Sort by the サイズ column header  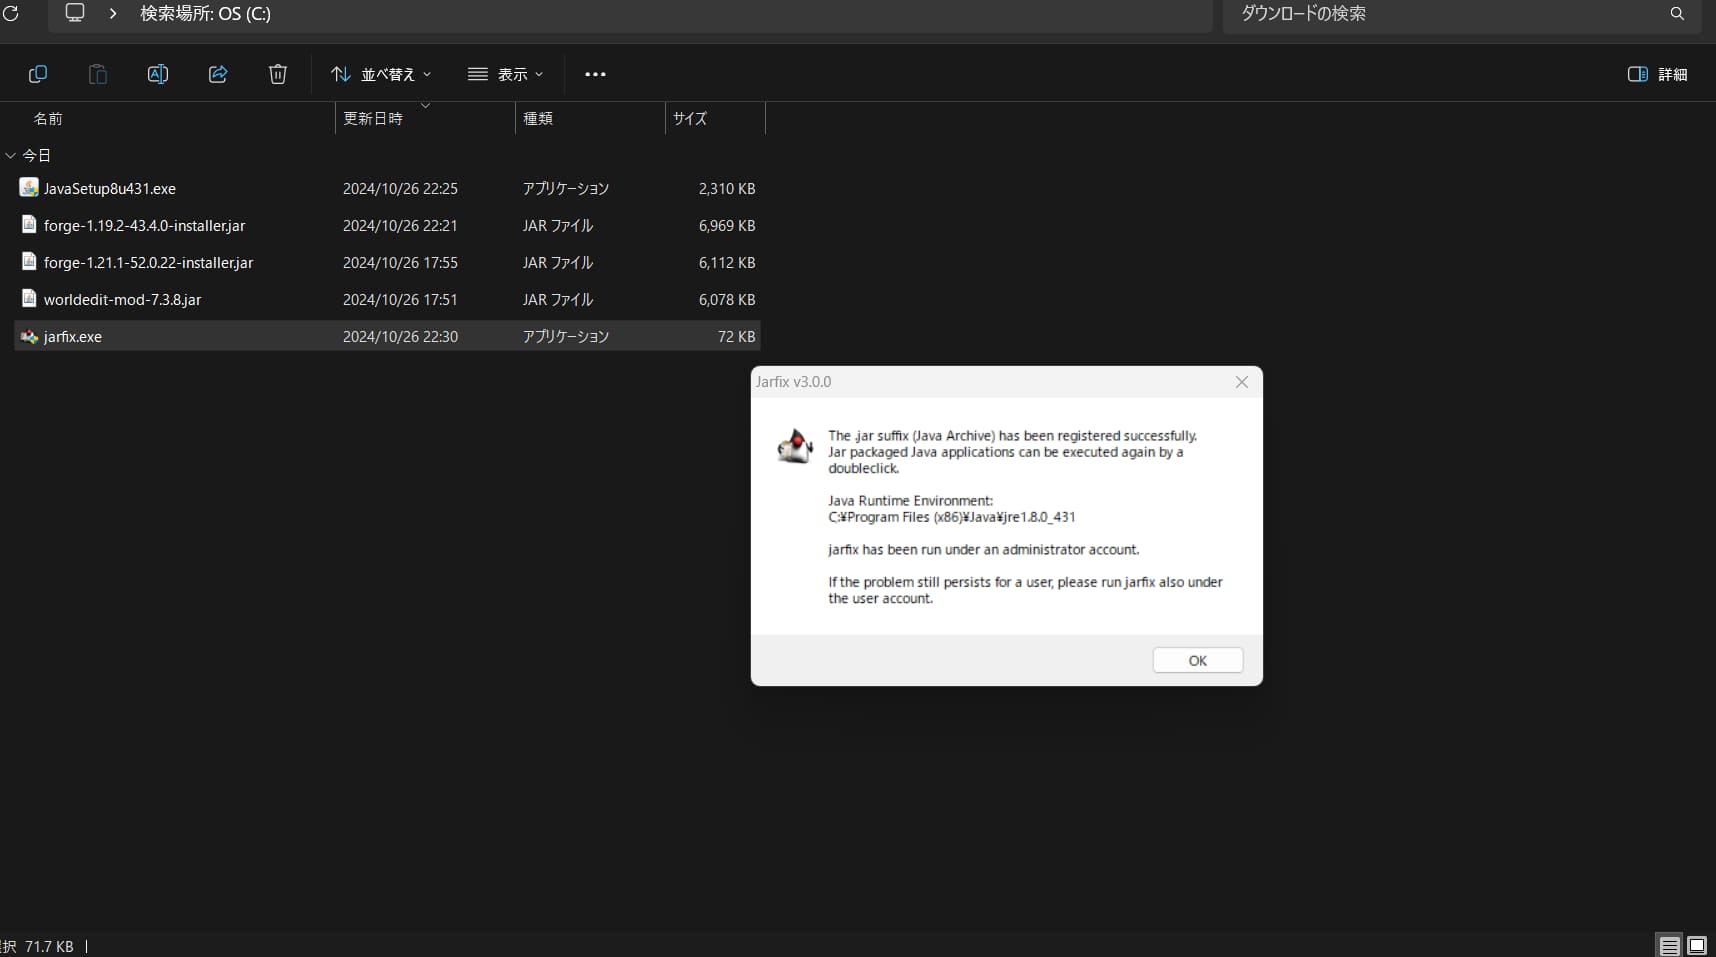point(690,118)
